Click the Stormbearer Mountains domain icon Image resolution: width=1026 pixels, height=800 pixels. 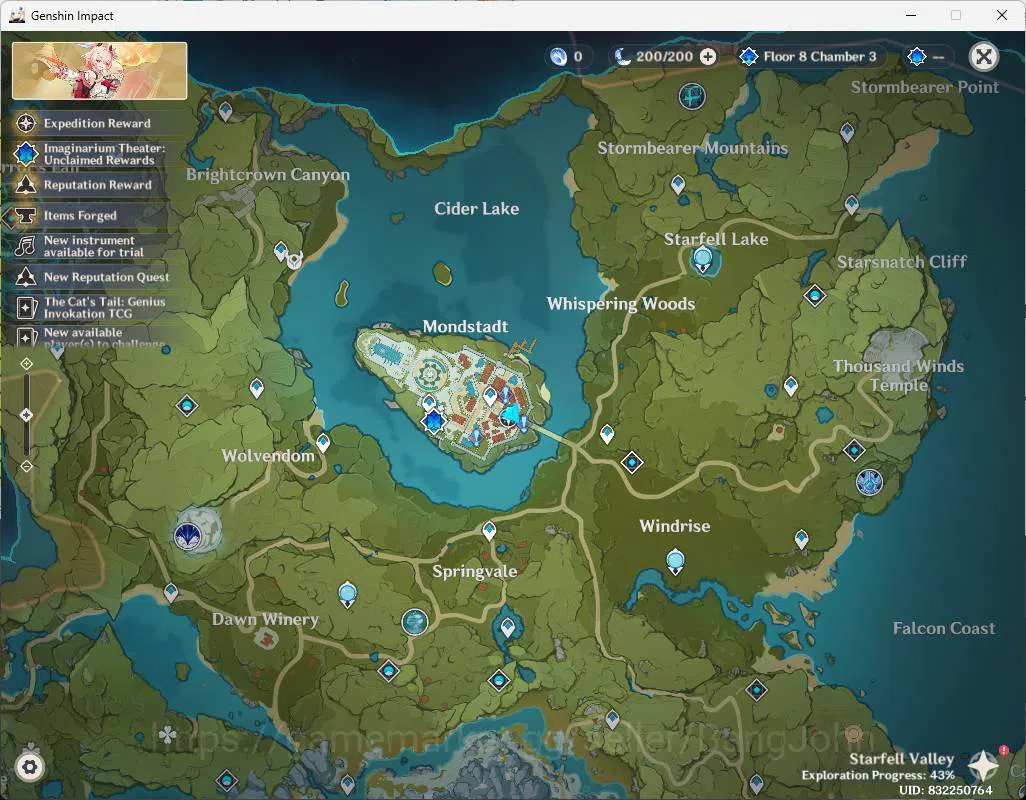point(692,96)
